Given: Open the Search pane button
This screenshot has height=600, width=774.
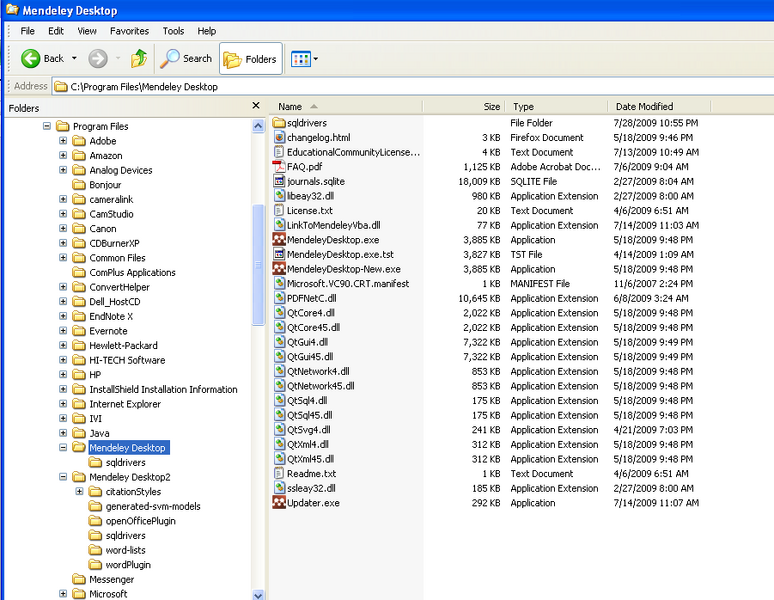Looking at the screenshot, I should pos(186,59).
